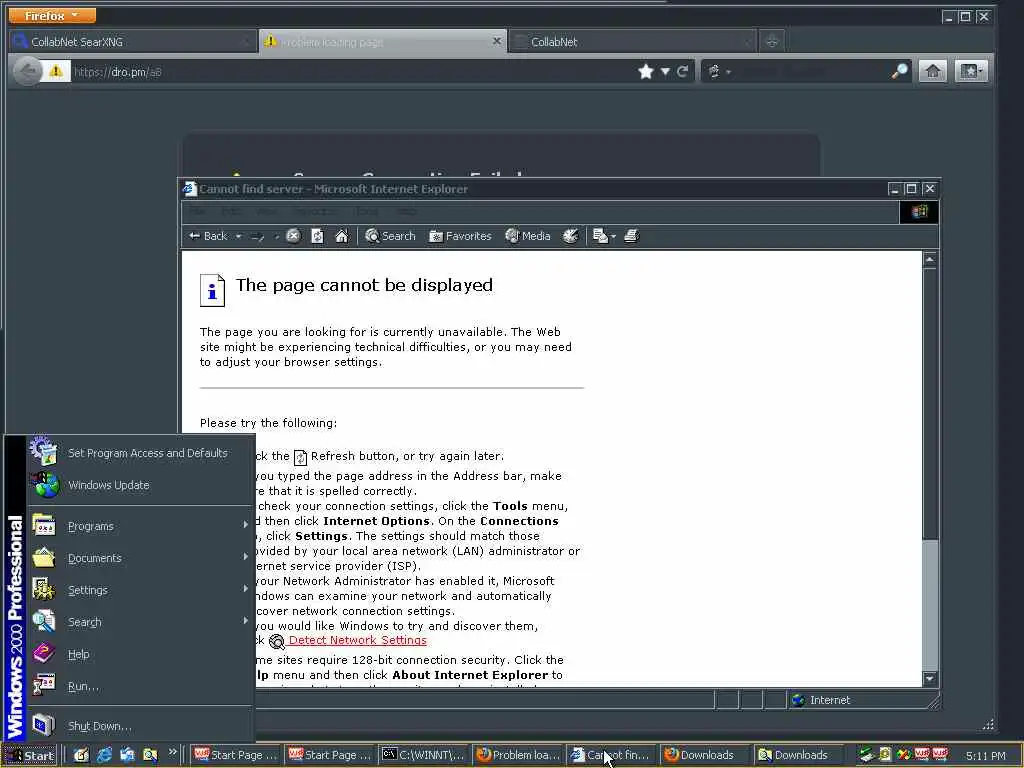This screenshot has width=1024, height=768.
Task: Switch to the Problem loading taskbar button
Action: [519, 755]
